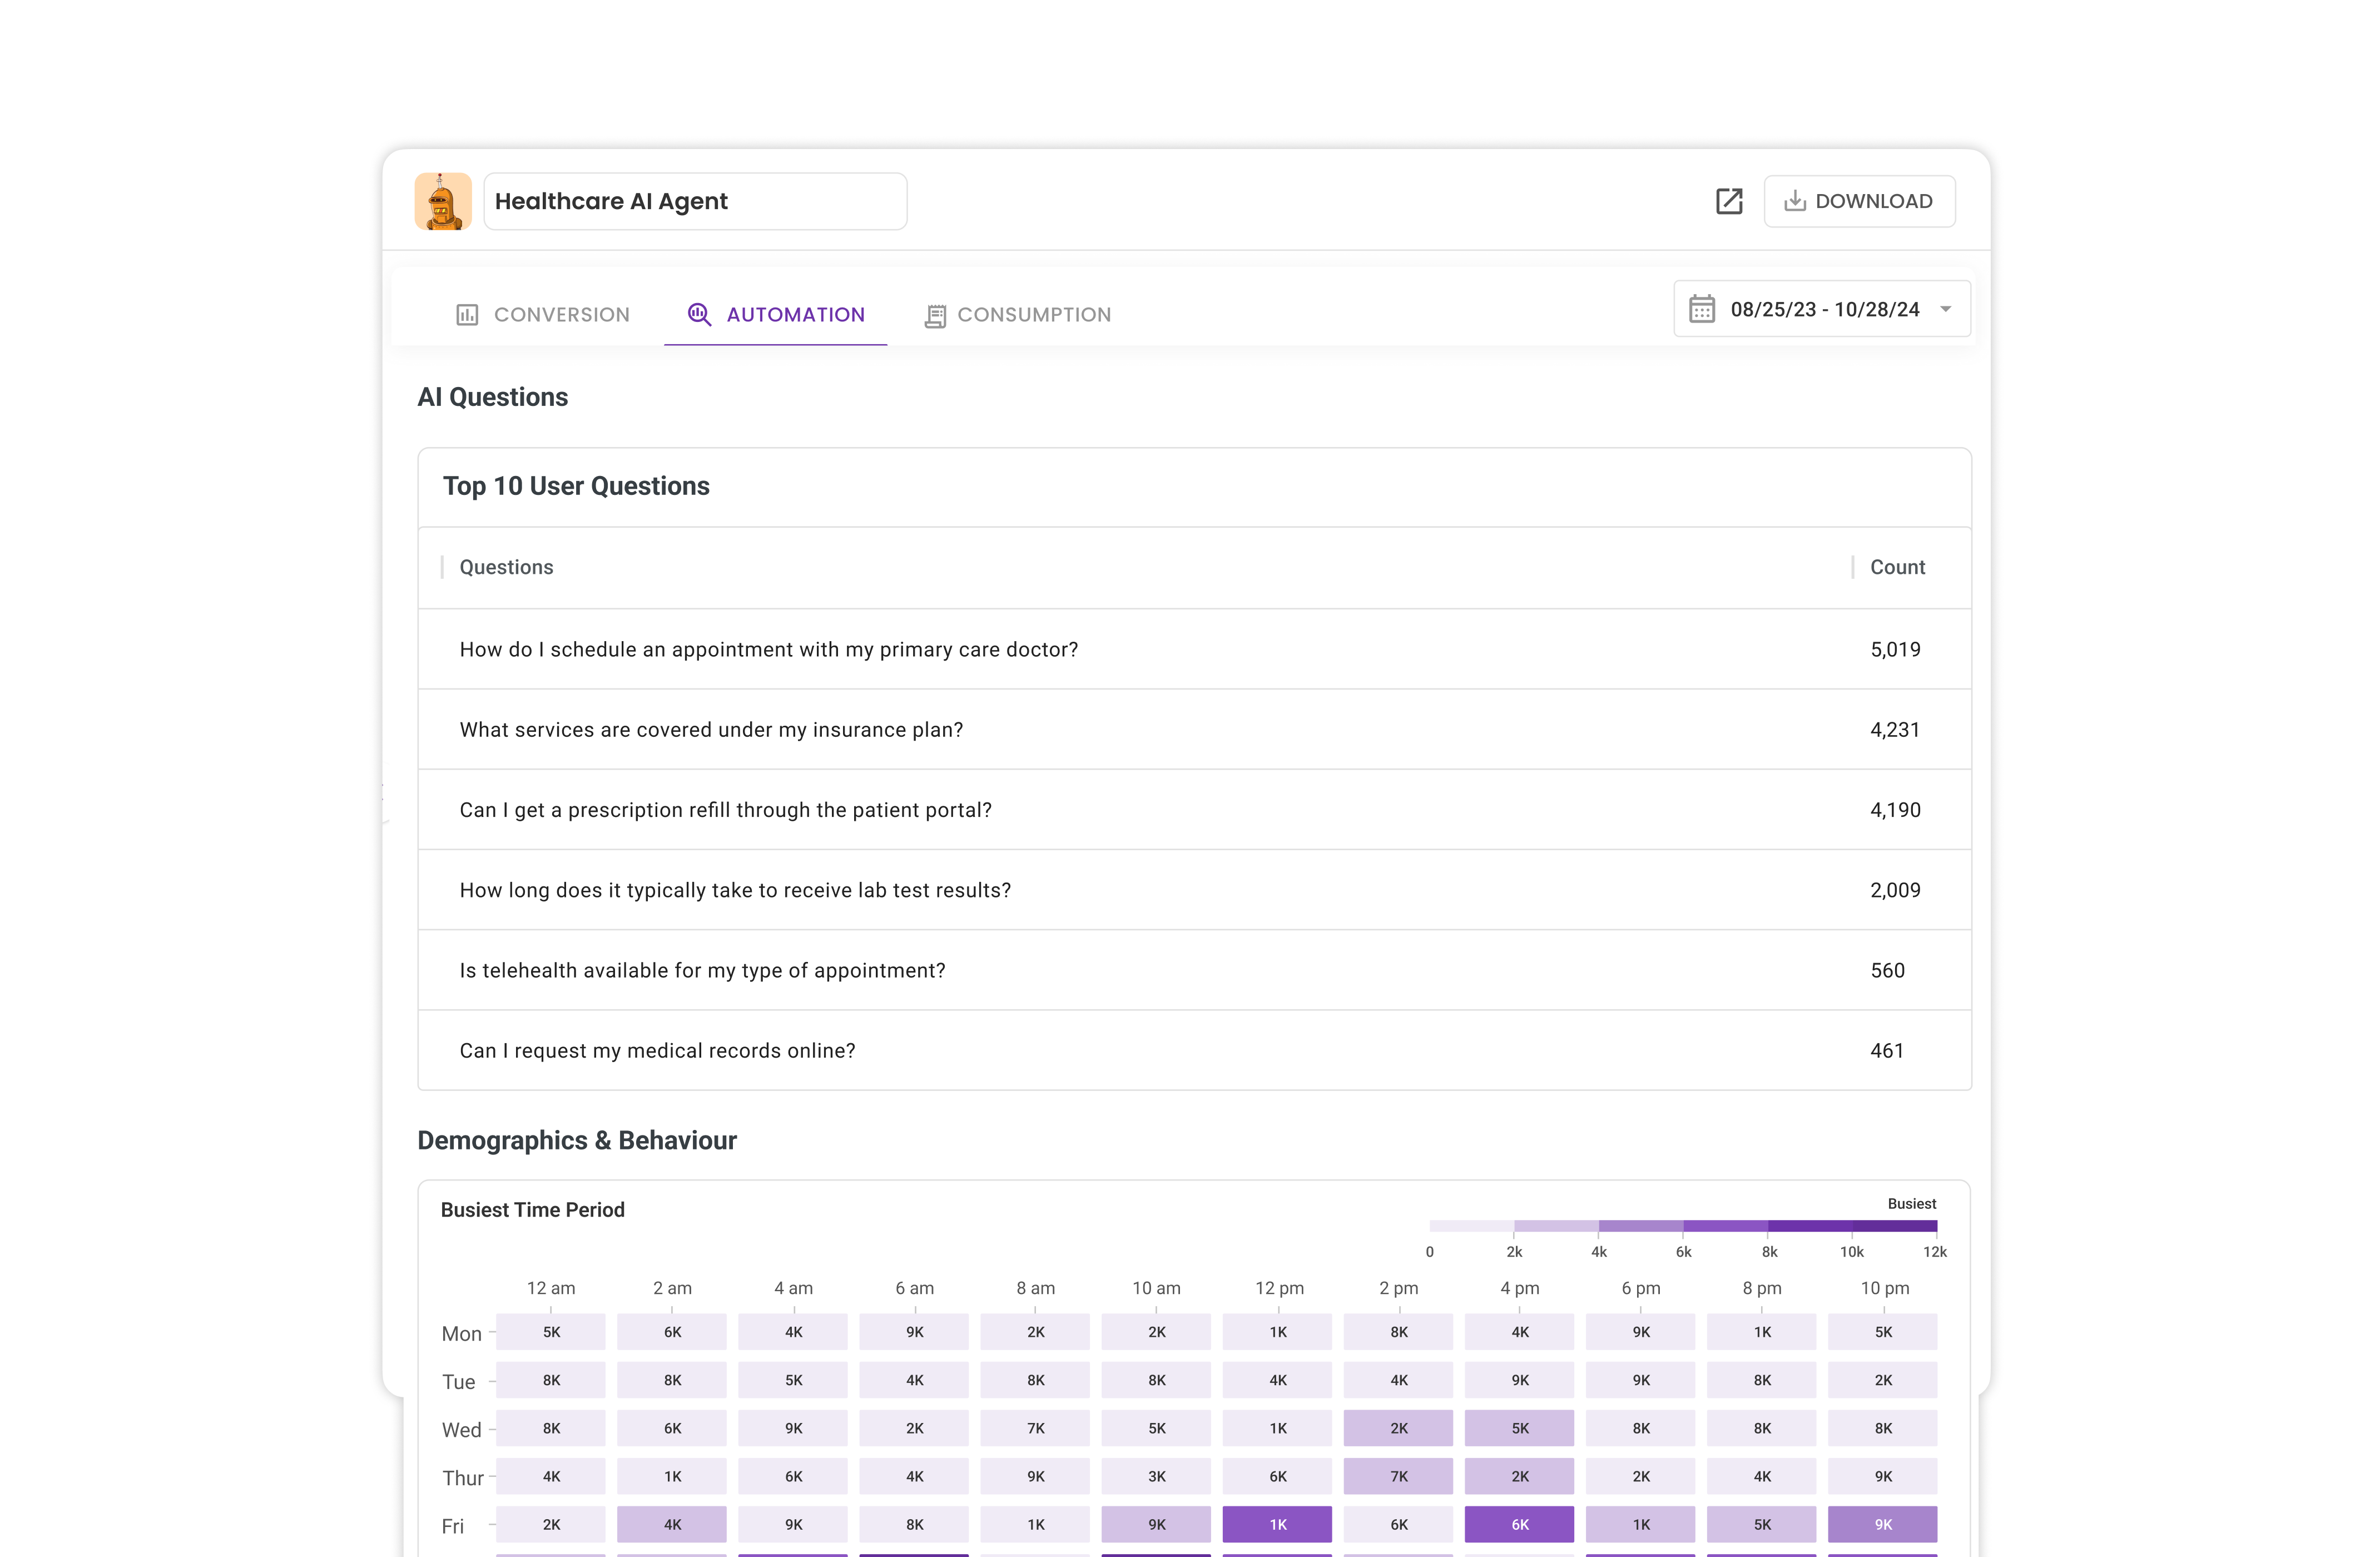Sort by the Questions column header
Screen dimensions: 2380x1557
(506, 567)
